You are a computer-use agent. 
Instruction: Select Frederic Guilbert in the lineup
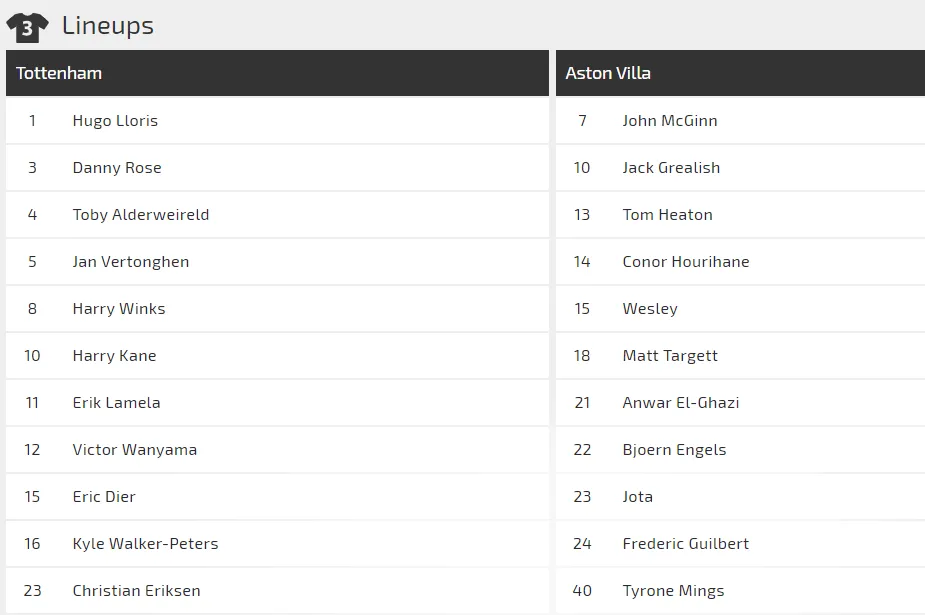pos(686,544)
